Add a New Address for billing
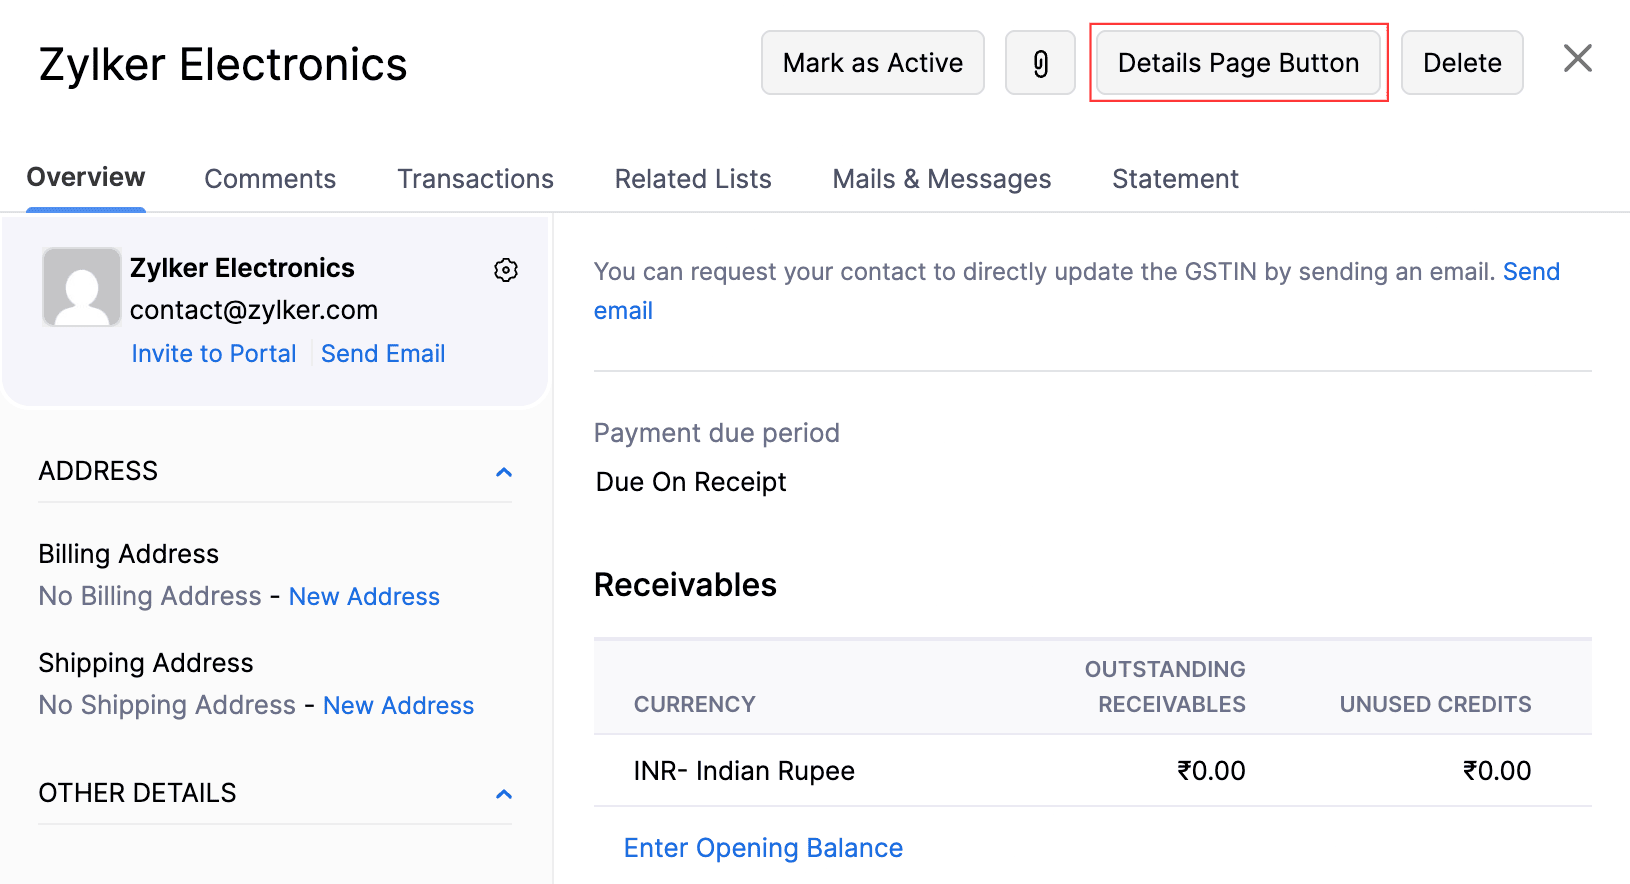The width and height of the screenshot is (1630, 884). click(364, 597)
